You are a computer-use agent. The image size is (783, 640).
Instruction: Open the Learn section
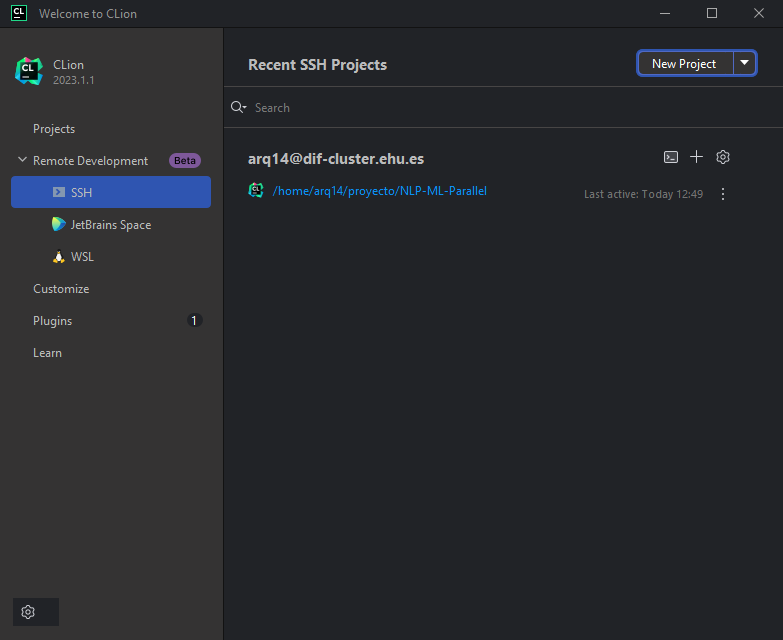(x=47, y=352)
